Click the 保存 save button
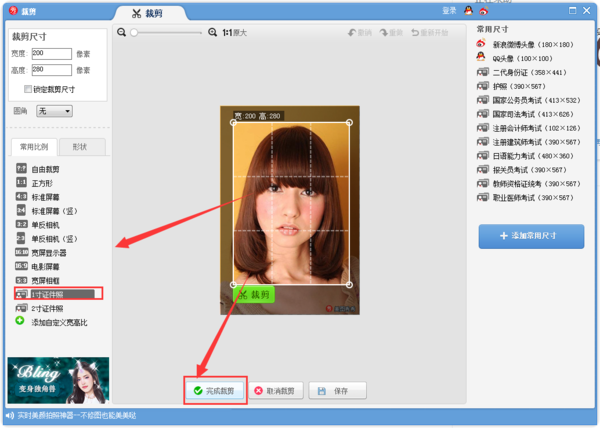The height and width of the screenshot is (428, 600). click(x=337, y=390)
